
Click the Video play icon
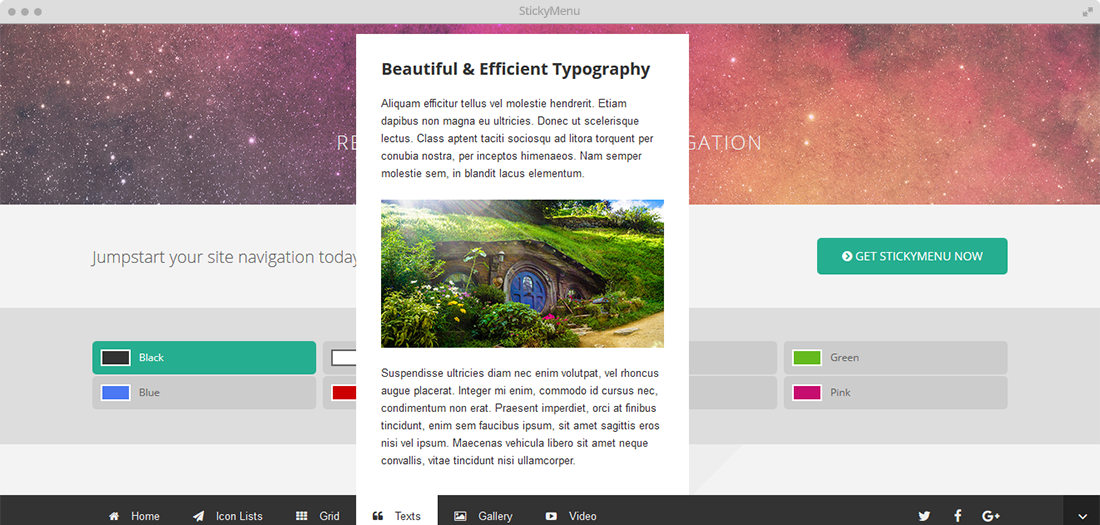(551, 516)
